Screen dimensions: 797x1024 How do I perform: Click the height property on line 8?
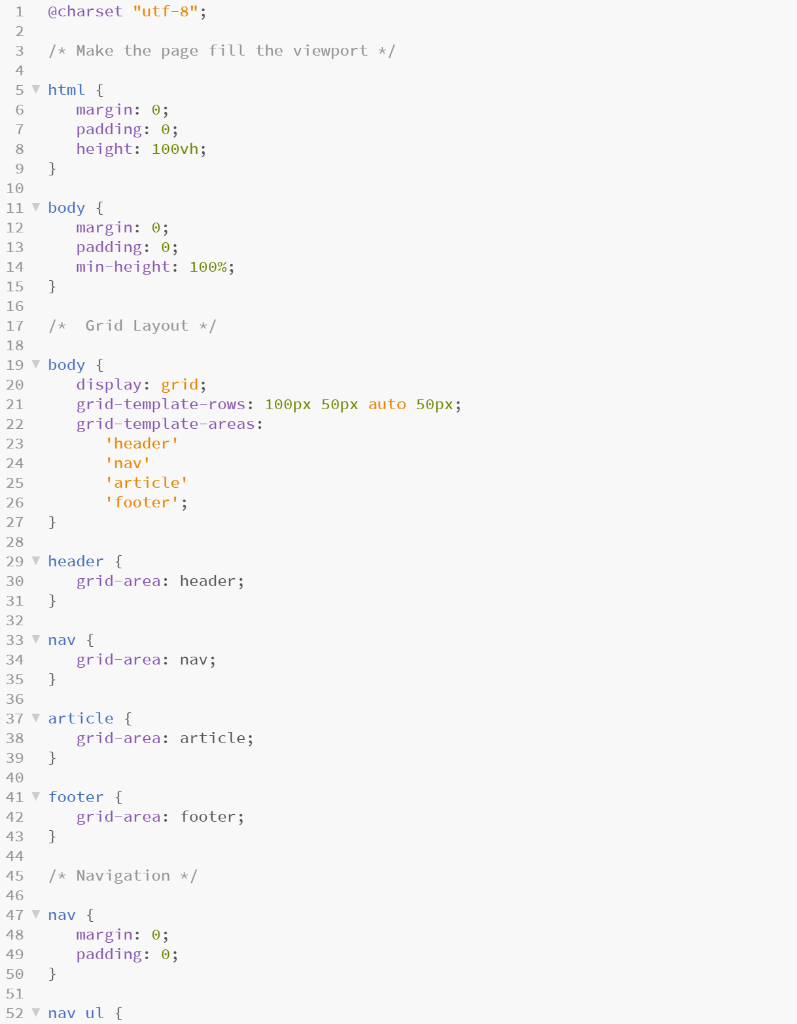104,149
